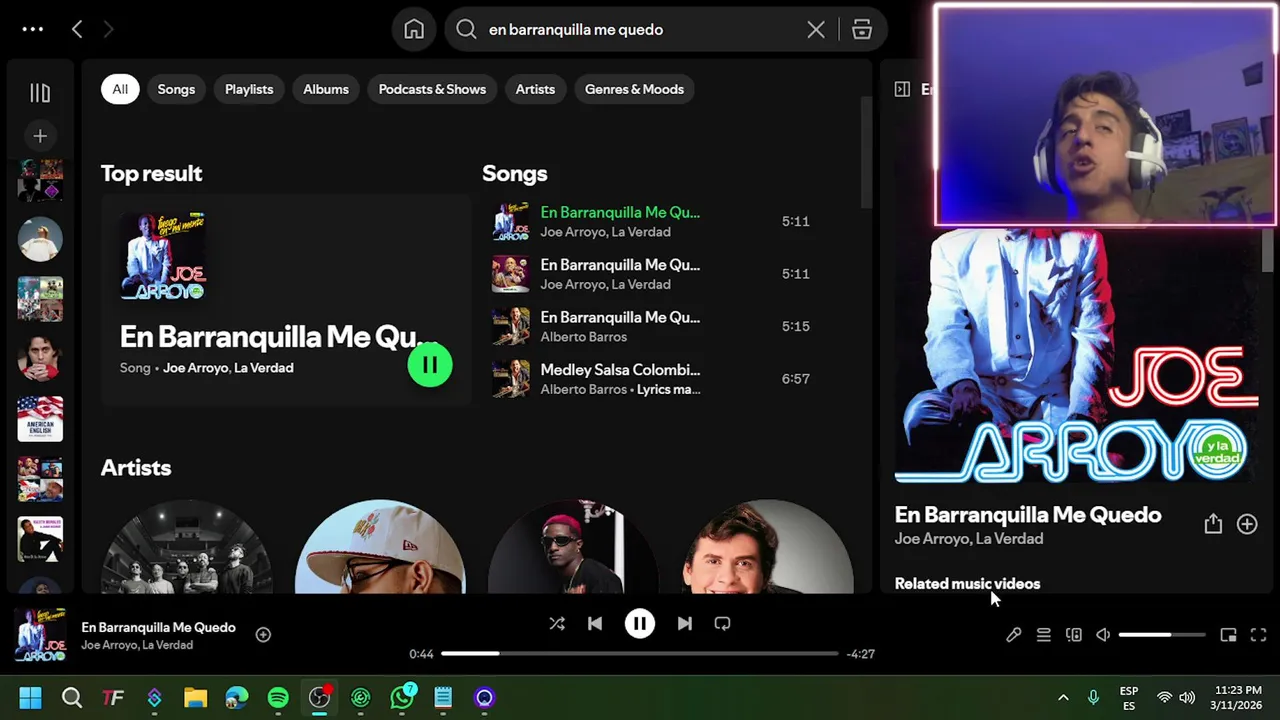Show hidden tray icons chevron
This screenshot has width=1280, height=720.
(1063, 697)
